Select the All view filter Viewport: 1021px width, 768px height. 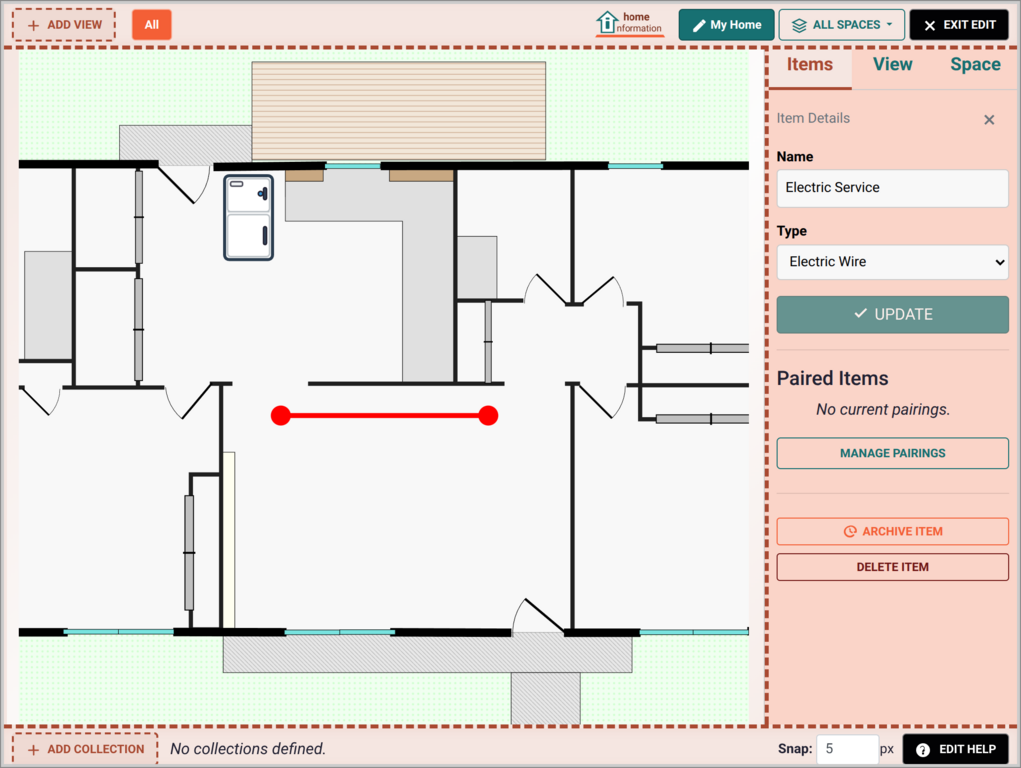[152, 25]
